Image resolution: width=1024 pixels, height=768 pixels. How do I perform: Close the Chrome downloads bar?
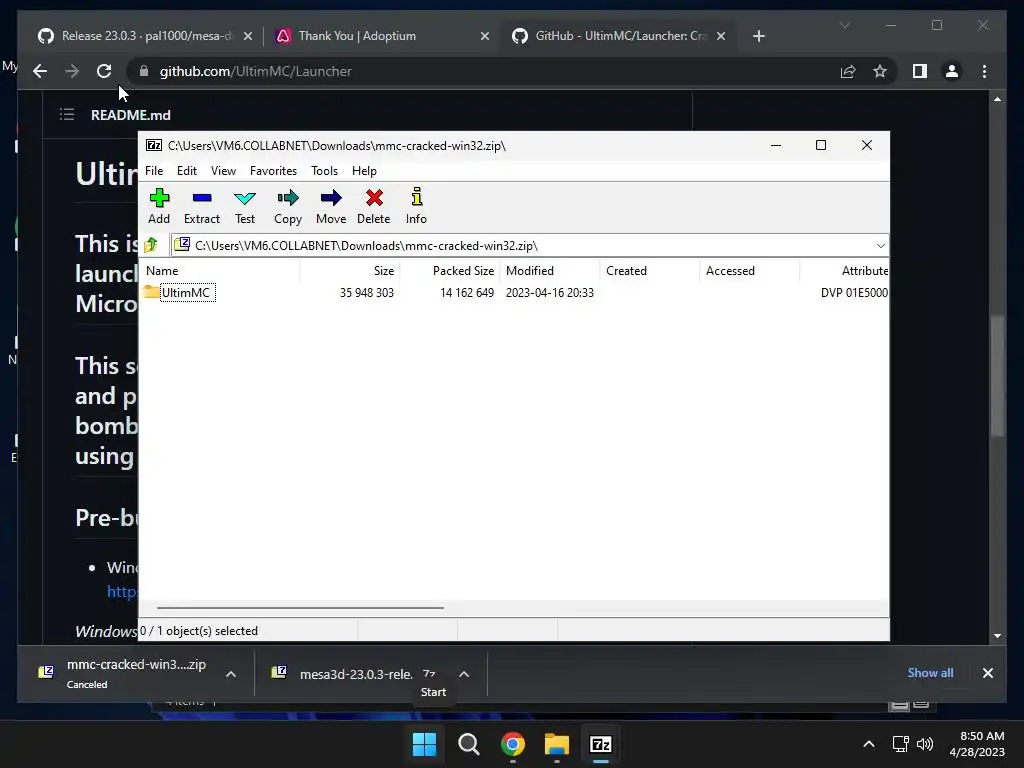pyautogui.click(x=987, y=673)
